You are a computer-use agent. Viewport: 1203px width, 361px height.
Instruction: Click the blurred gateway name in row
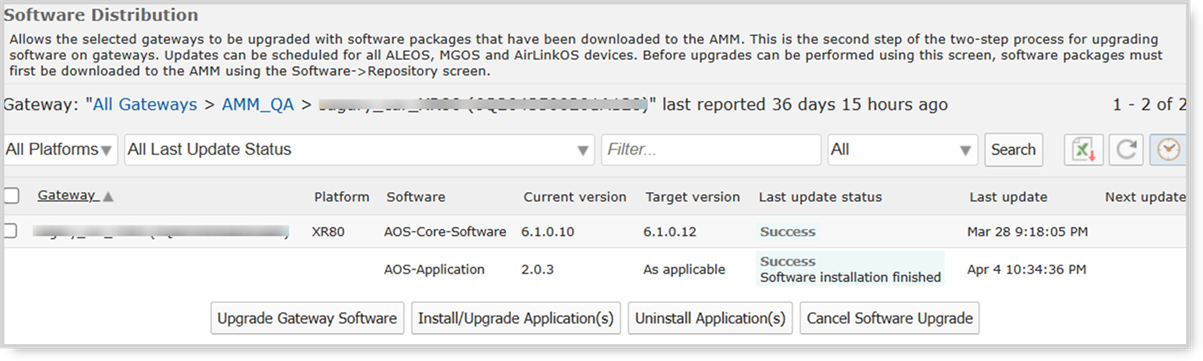pos(160,232)
